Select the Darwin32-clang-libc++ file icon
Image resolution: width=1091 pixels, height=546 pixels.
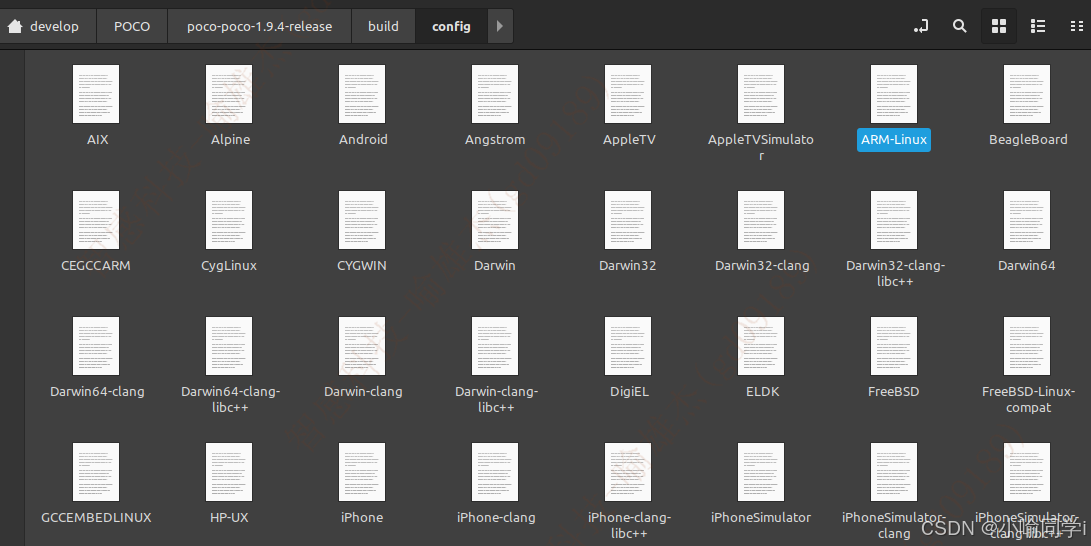pyautogui.click(x=894, y=220)
